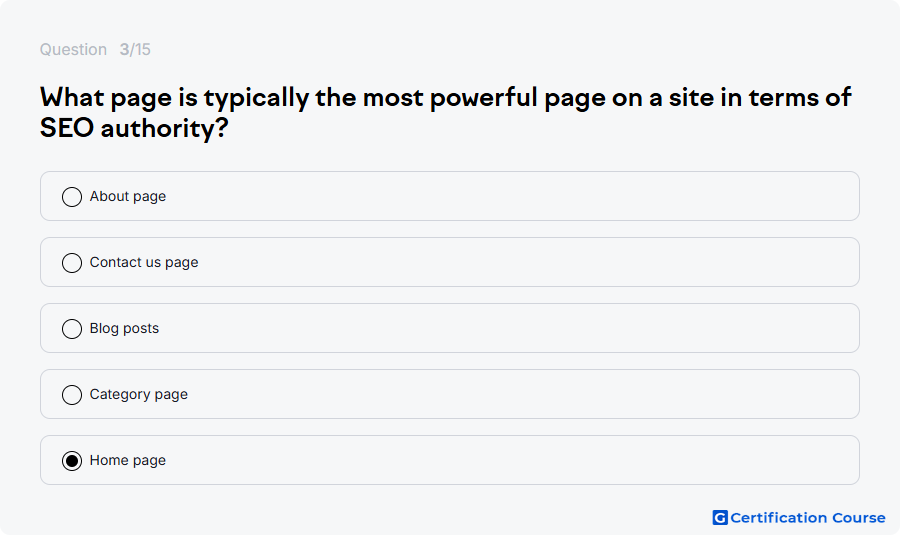Click the blue G logo icon
The width and height of the screenshot is (900, 535).
coord(720,518)
